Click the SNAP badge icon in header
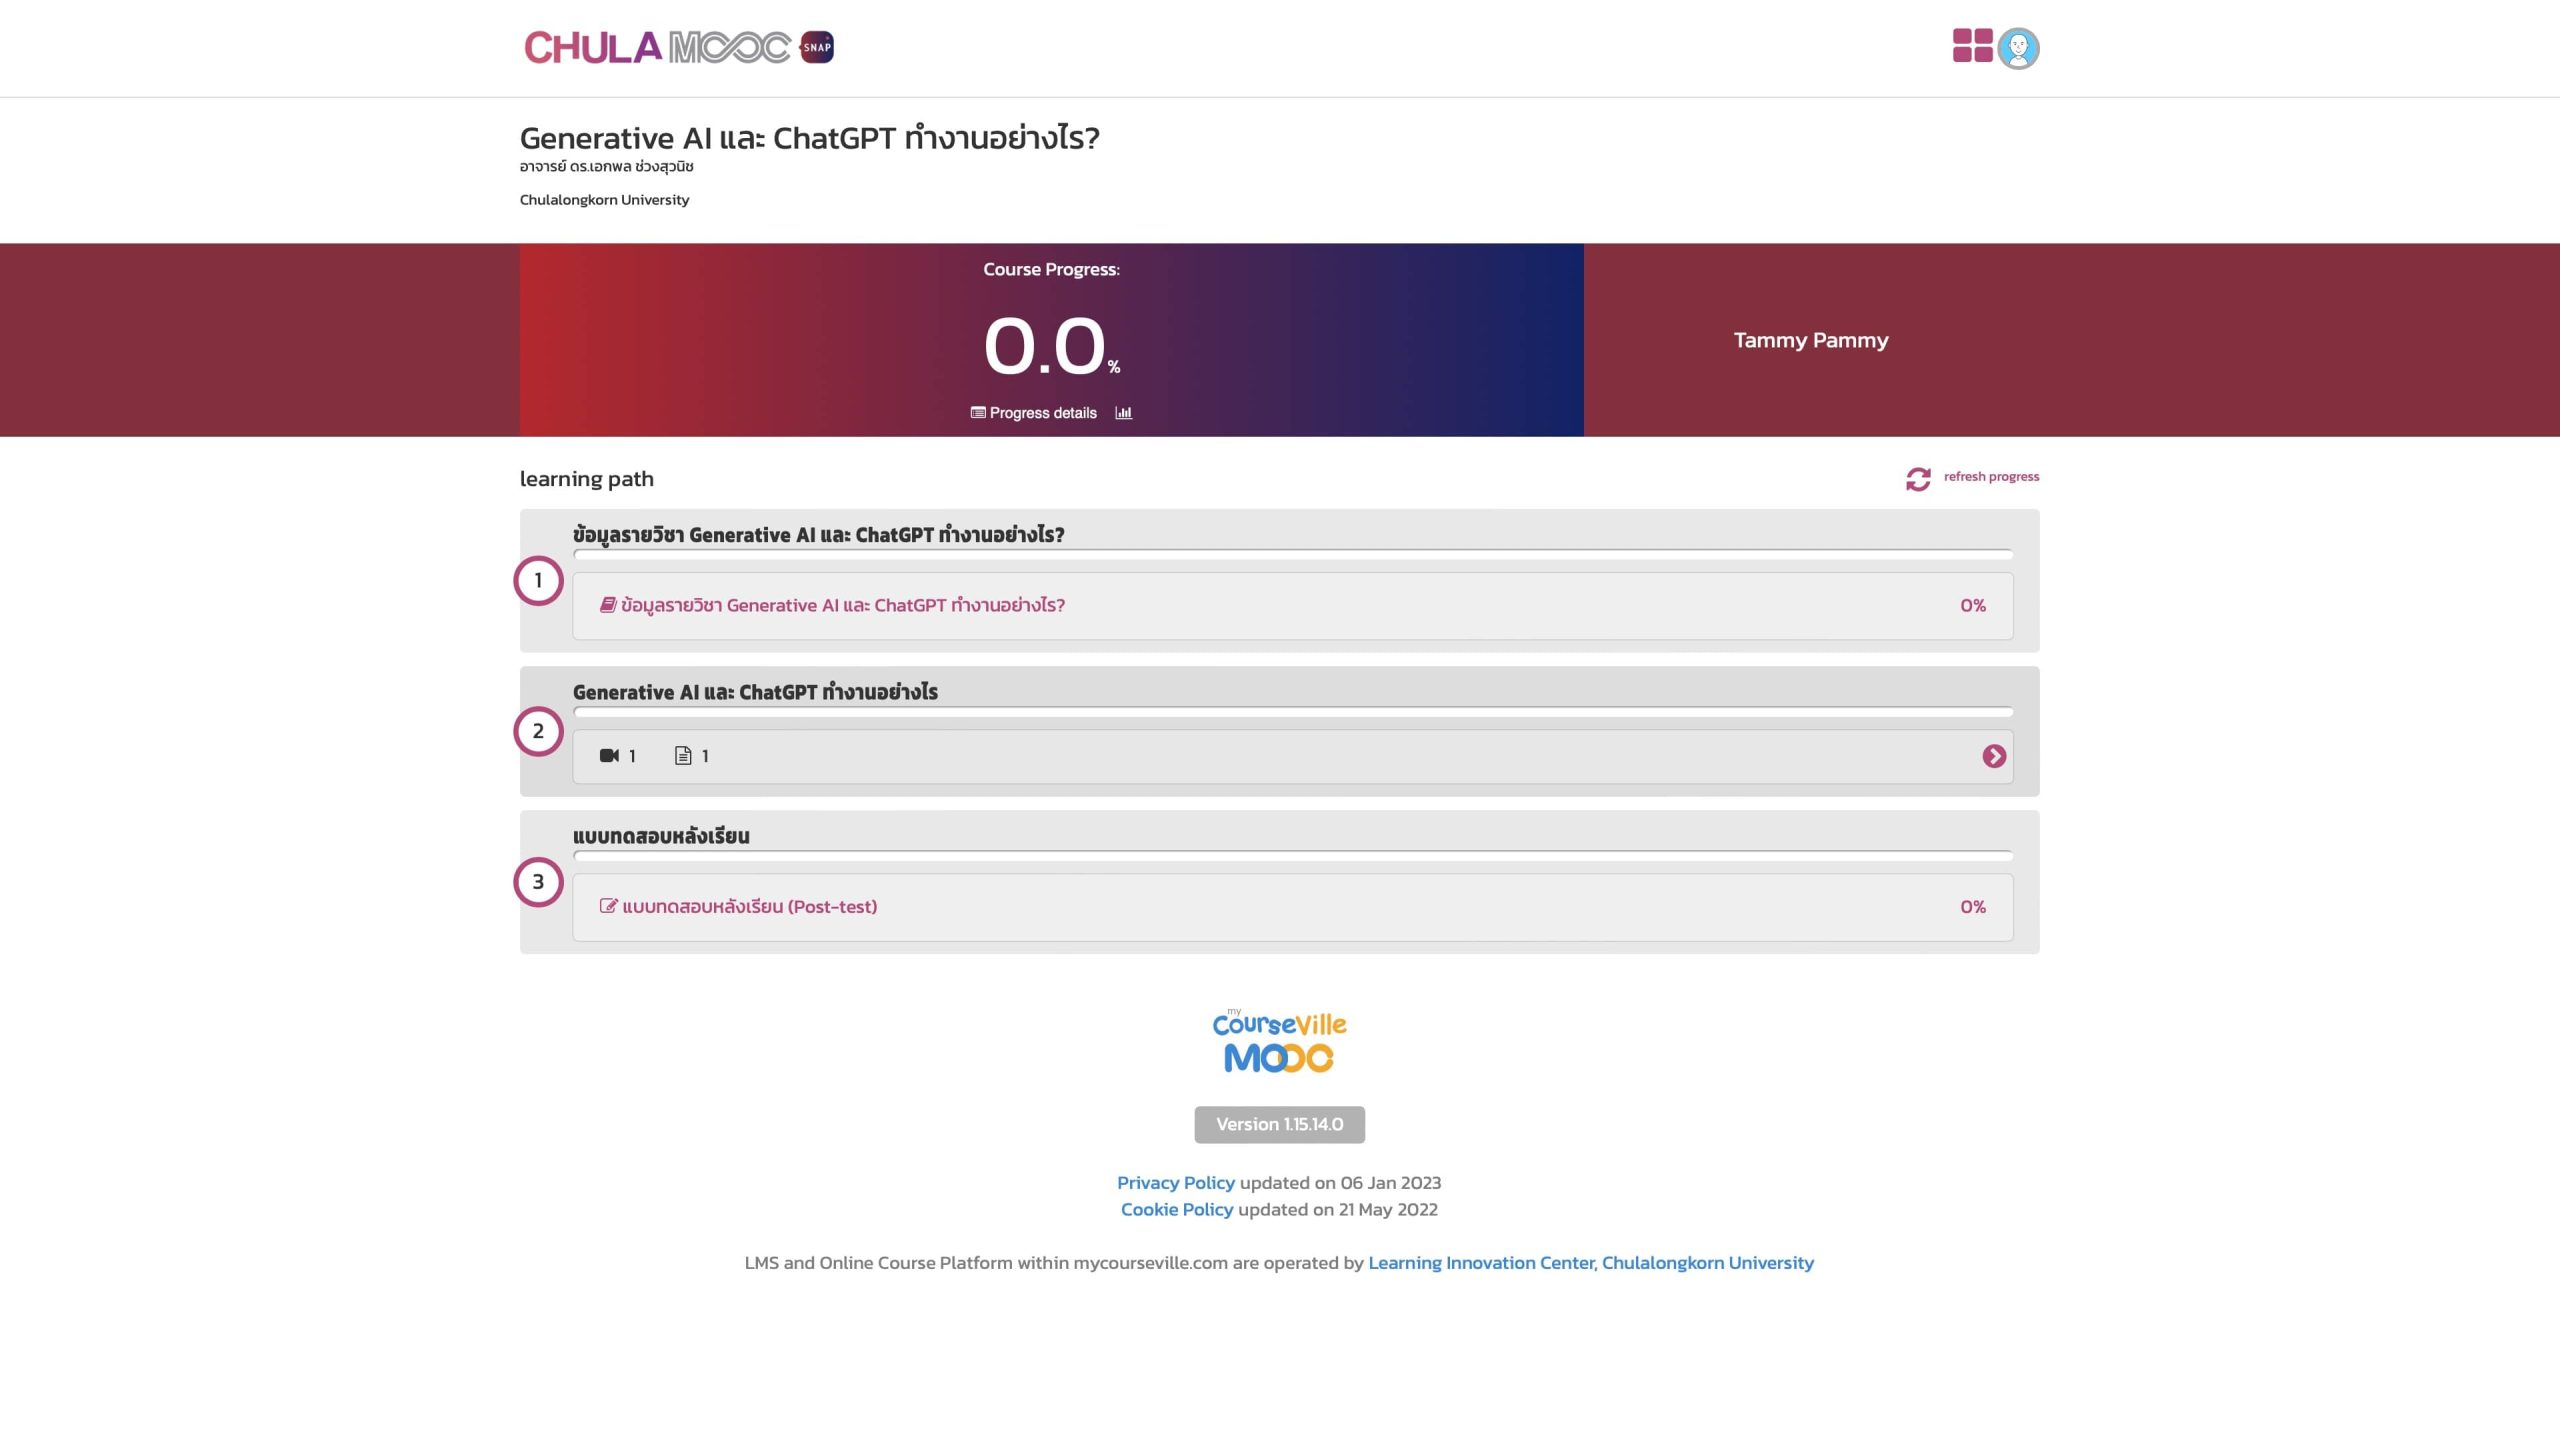 (x=817, y=47)
